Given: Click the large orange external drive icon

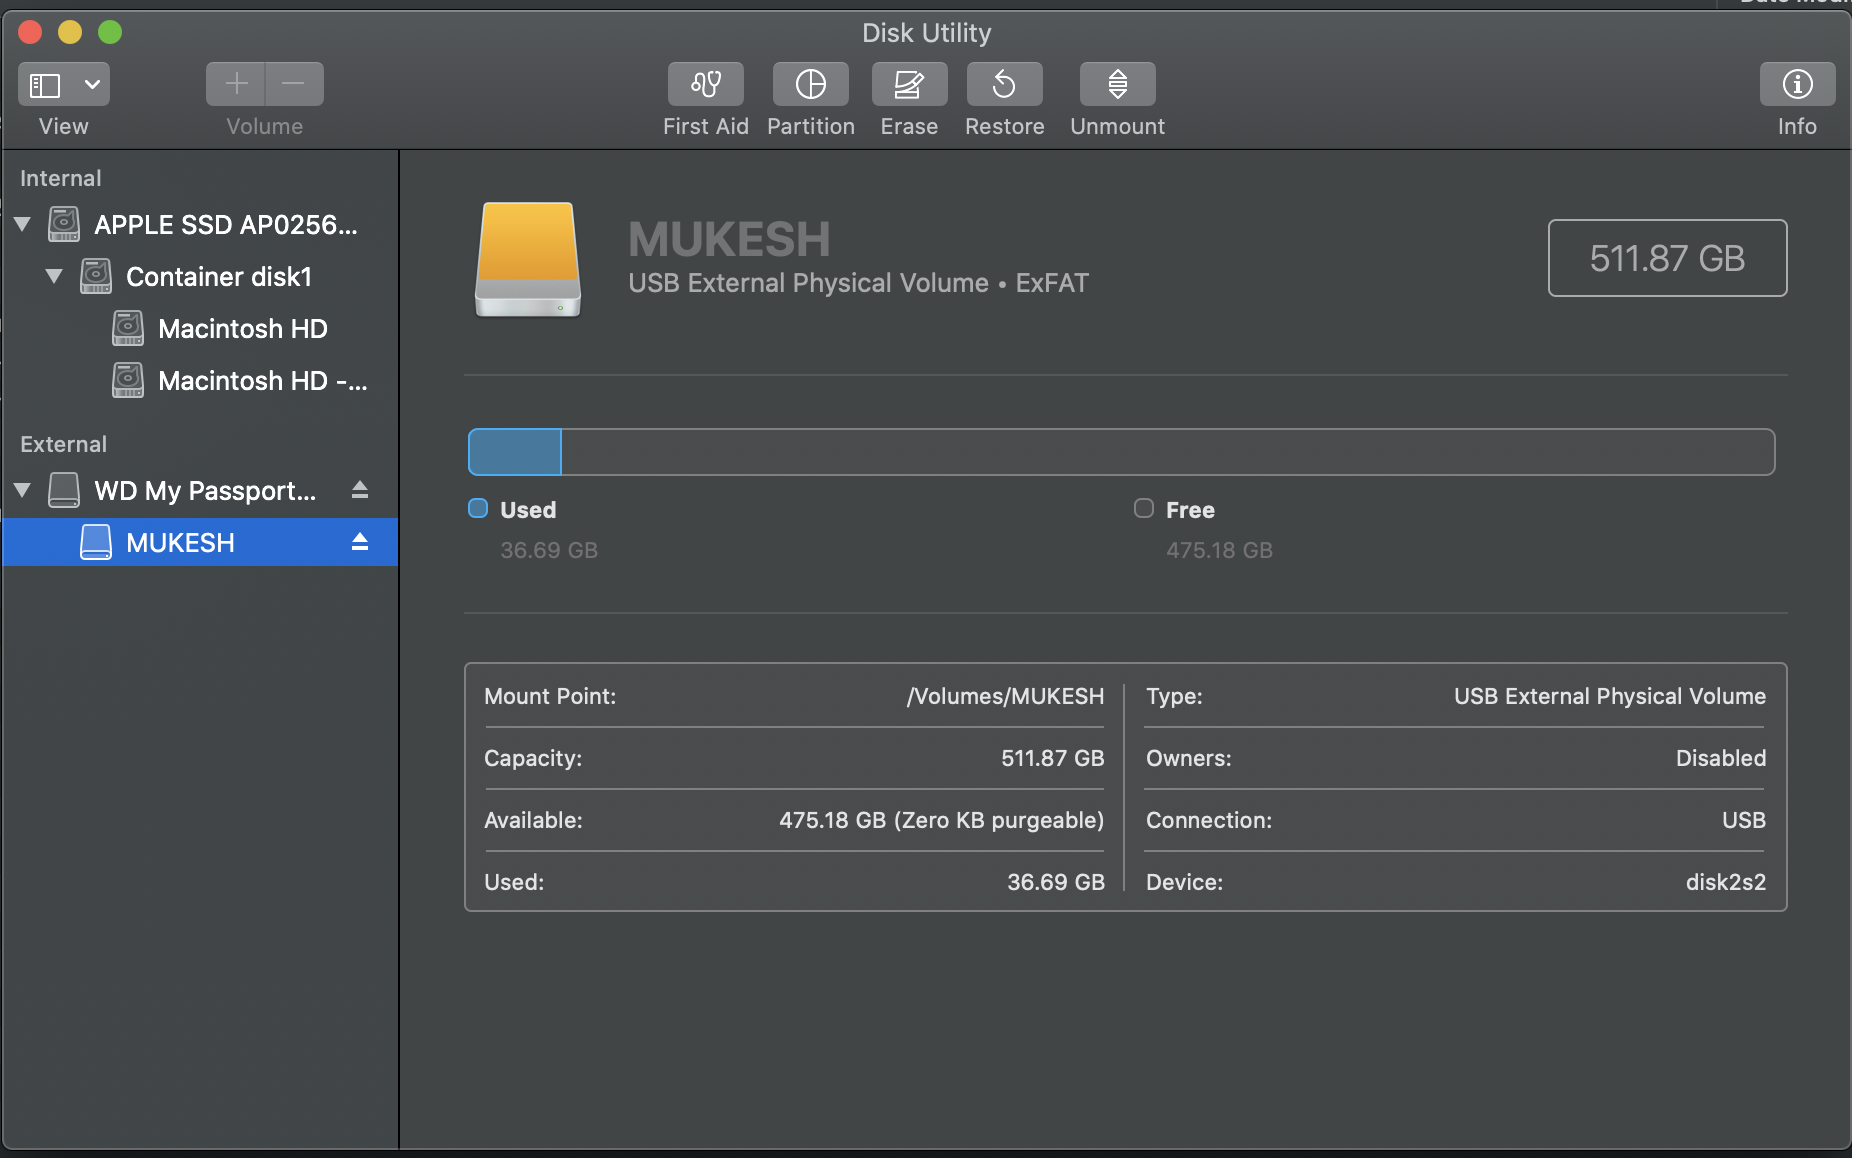Looking at the screenshot, I should (x=528, y=260).
